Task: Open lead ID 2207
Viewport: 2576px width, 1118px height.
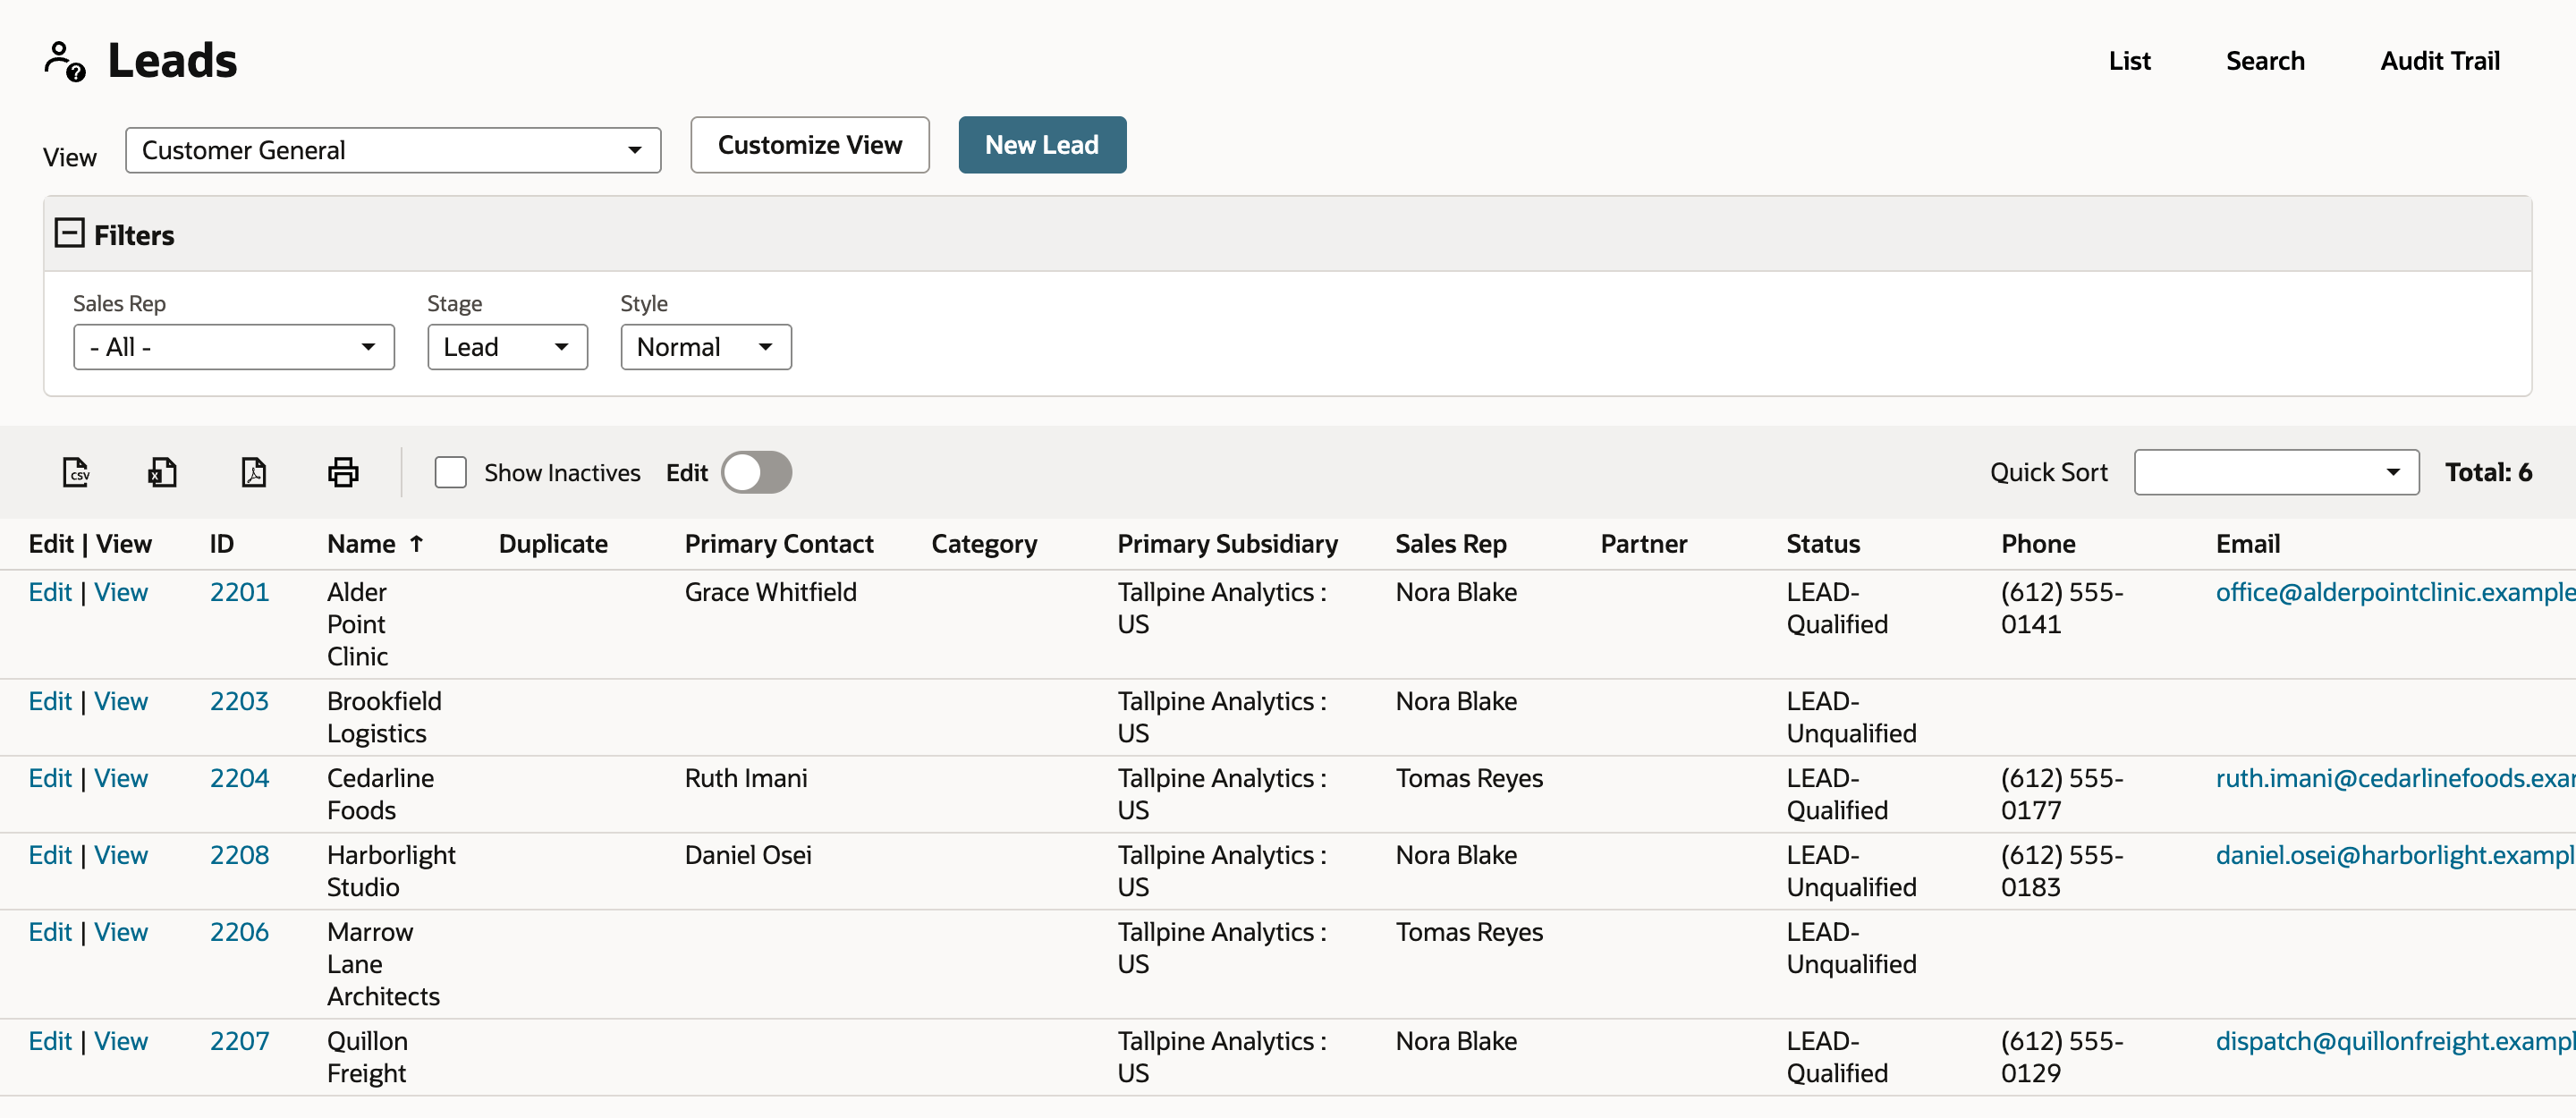Action: pyautogui.click(x=239, y=1041)
